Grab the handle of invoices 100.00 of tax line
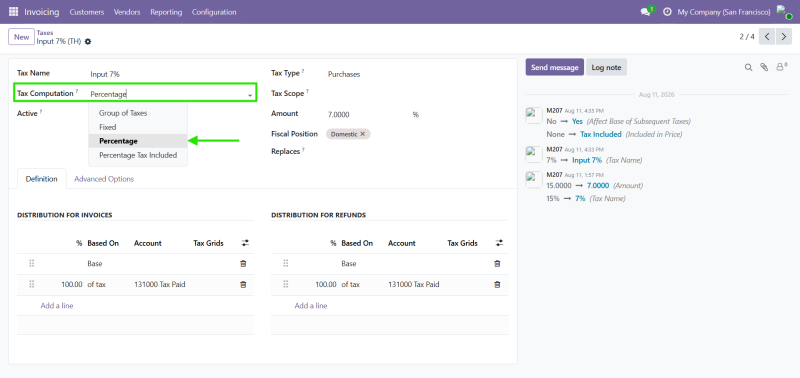This screenshot has width=800, height=378. pos(32,284)
